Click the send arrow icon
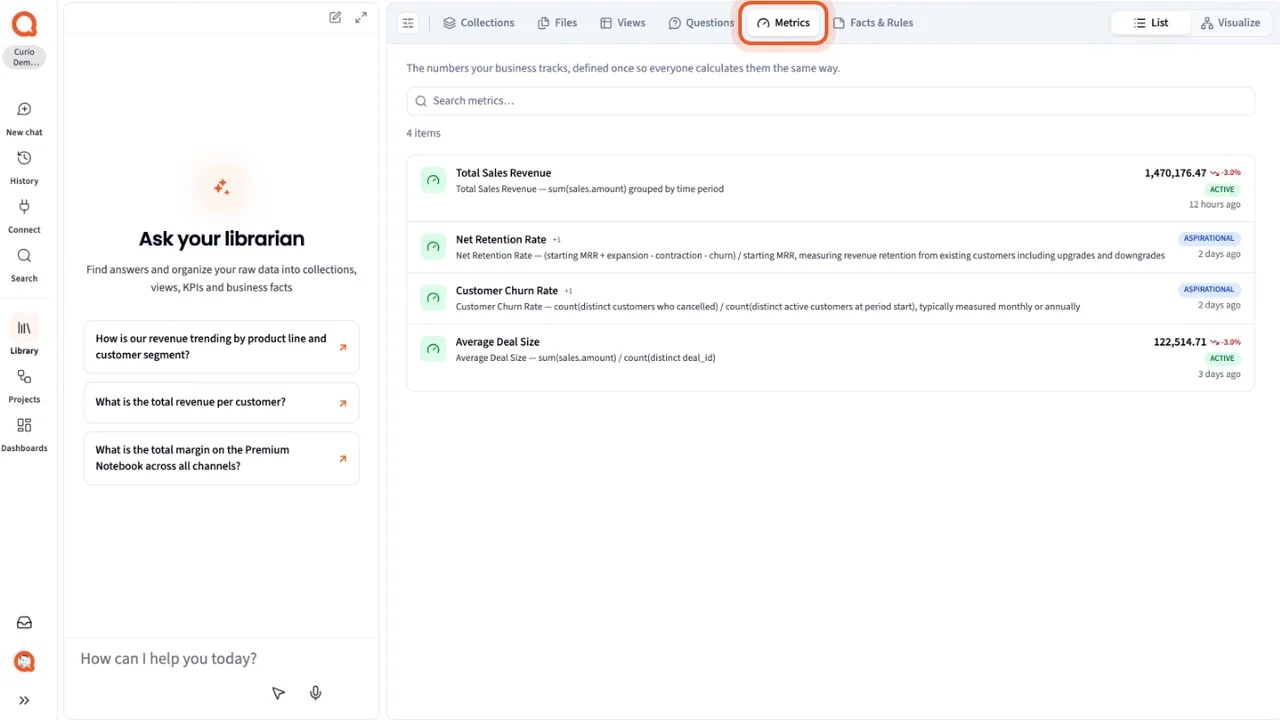Viewport: 1280px width, 720px height. tap(278, 693)
